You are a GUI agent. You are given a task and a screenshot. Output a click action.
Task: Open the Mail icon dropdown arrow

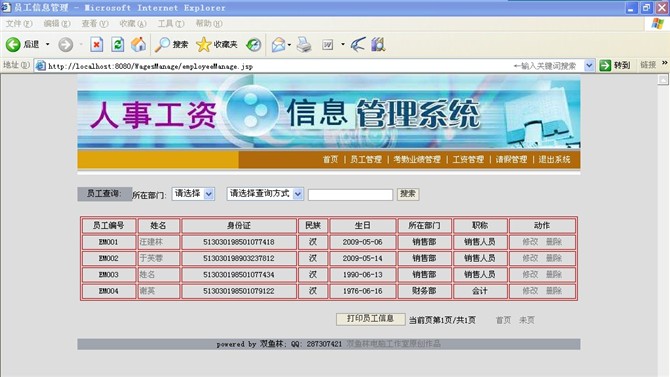tap(289, 44)
